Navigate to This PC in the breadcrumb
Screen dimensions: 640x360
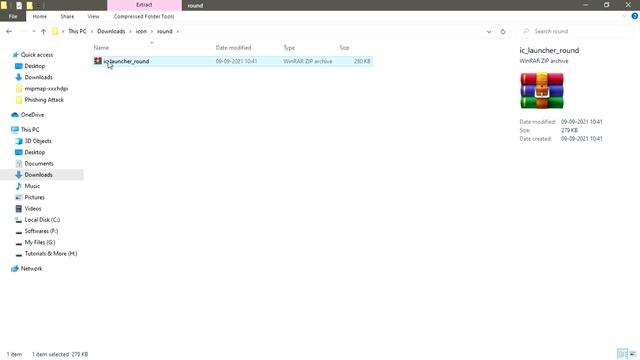pyautogui.click(x=77, y=31)
